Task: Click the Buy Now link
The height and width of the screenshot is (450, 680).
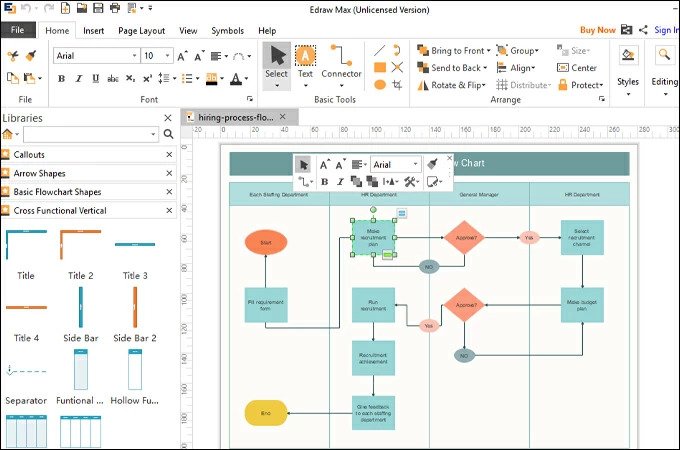Action: (598, 30)
